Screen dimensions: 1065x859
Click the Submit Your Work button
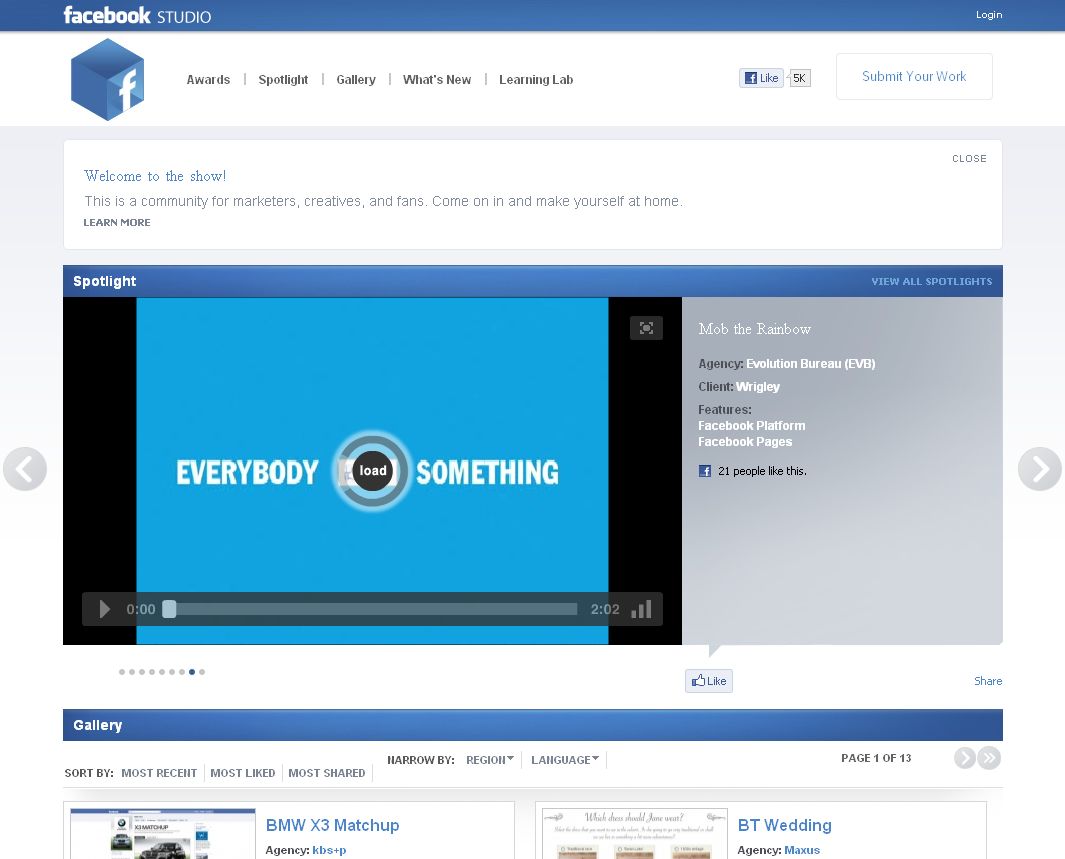pyautogui.click(x=914, y=77)
